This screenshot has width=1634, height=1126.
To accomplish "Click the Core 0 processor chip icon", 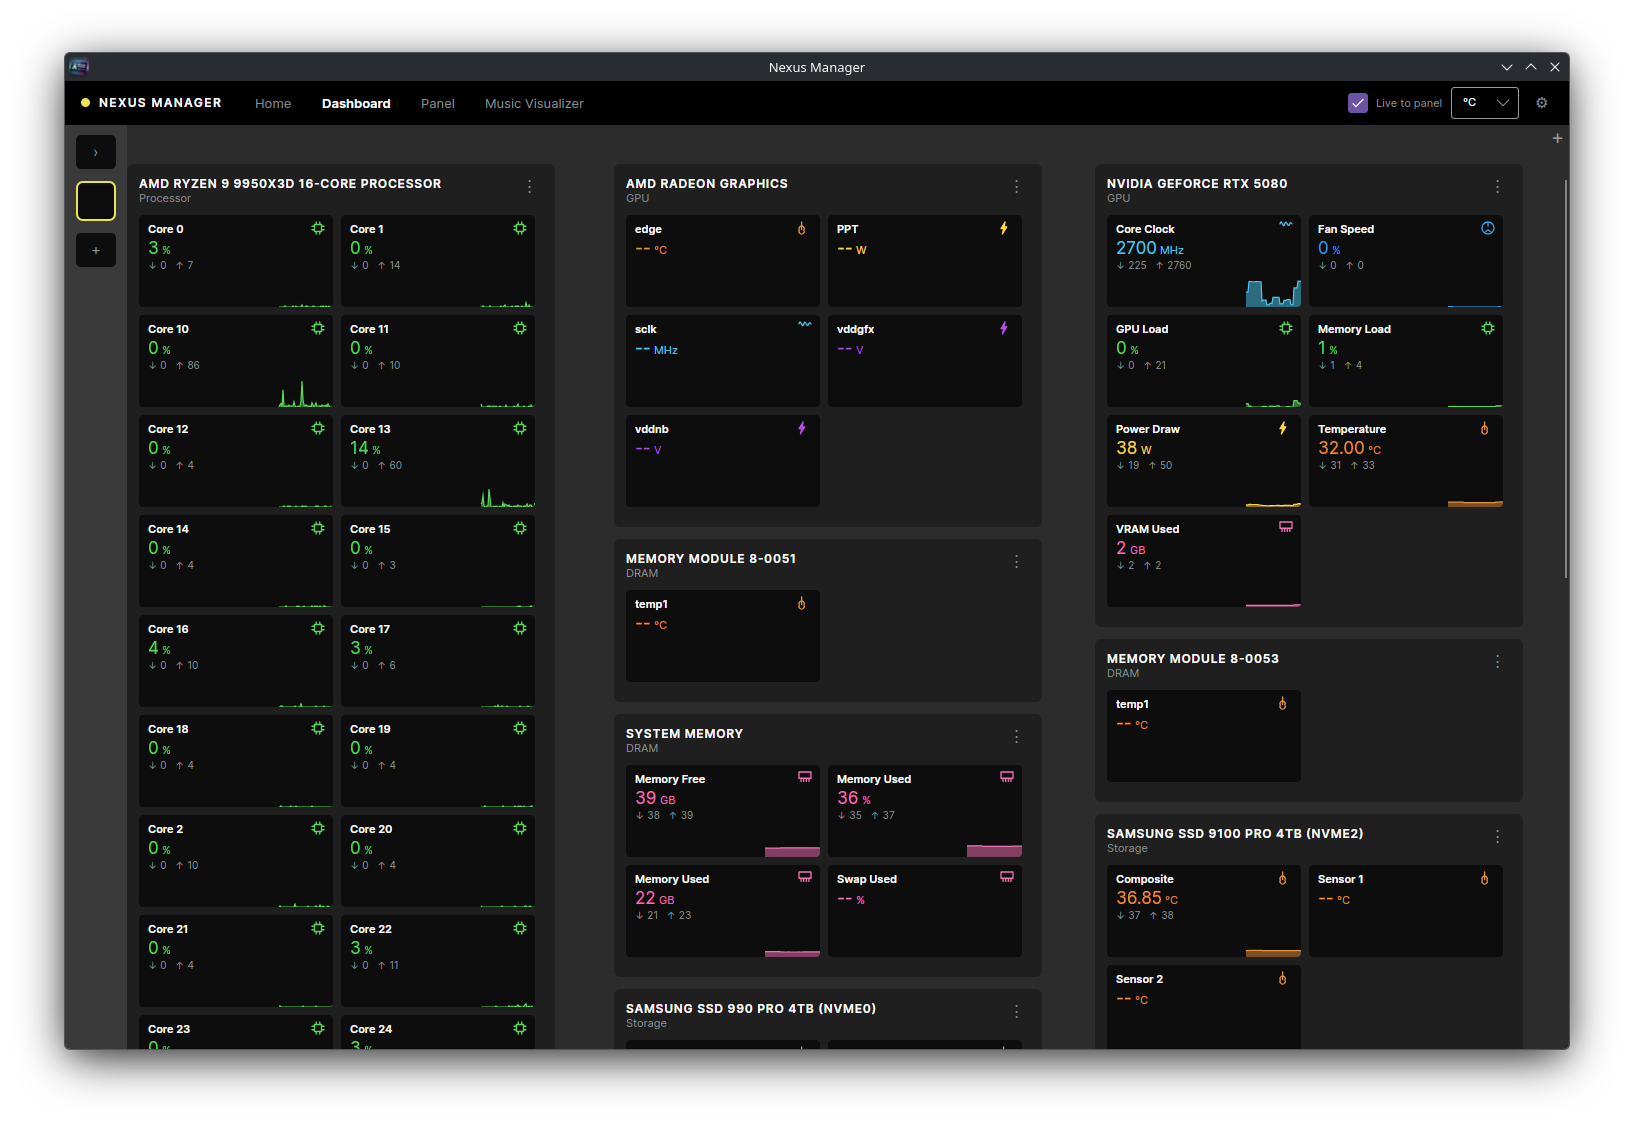I will 318,228.
